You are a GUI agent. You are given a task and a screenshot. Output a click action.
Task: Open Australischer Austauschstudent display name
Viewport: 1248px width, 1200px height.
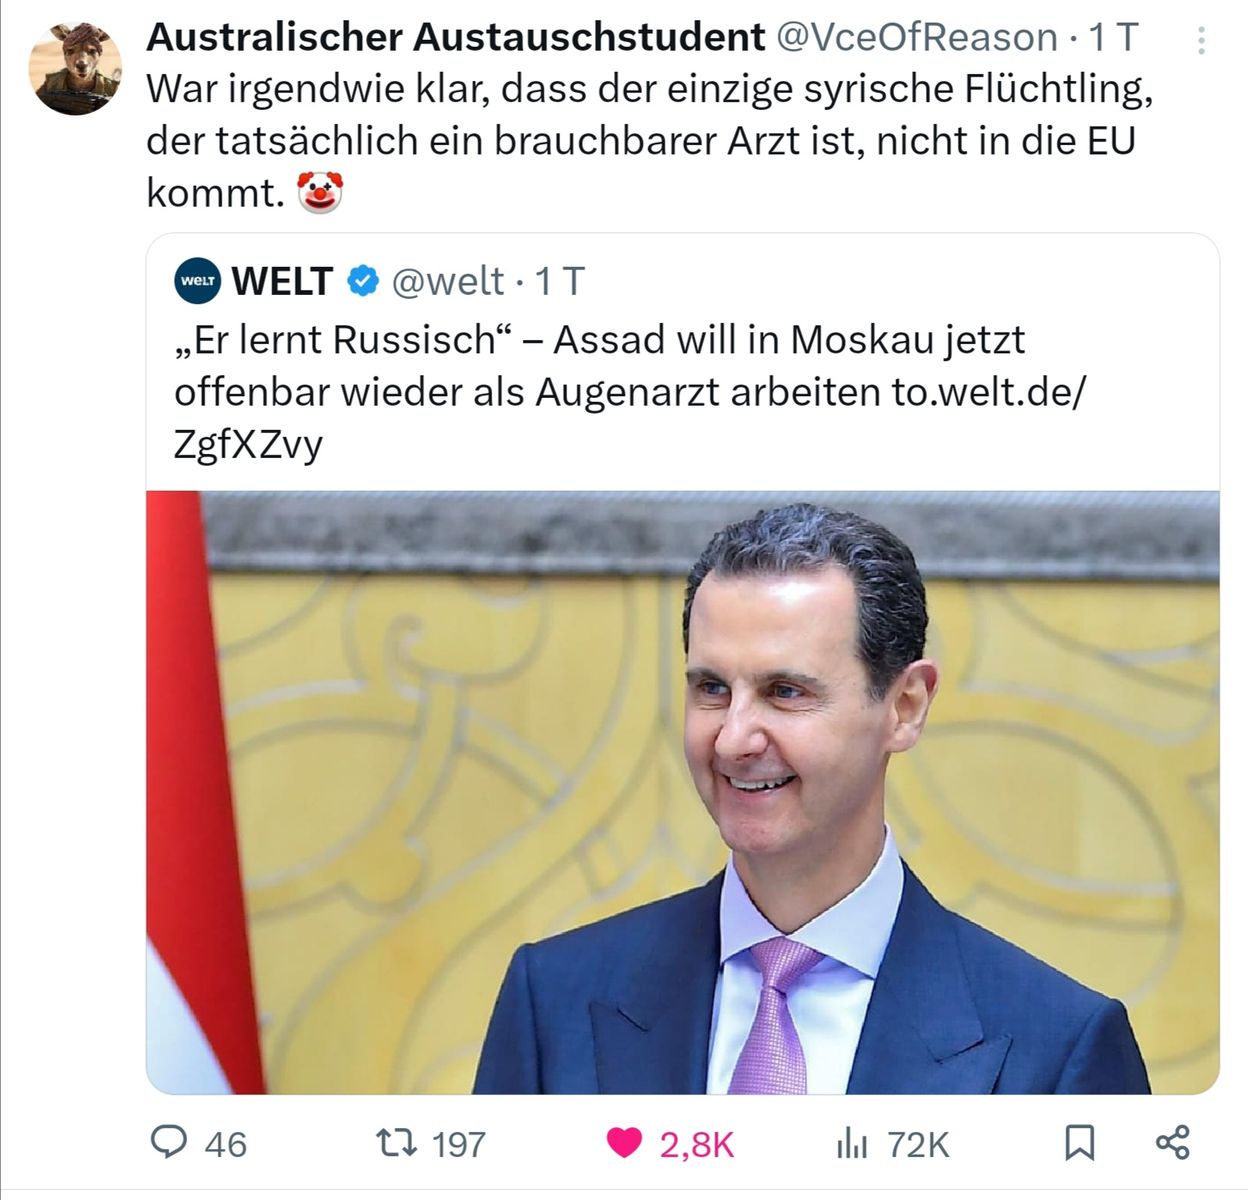pyautogui.click(x=455, y=37)
